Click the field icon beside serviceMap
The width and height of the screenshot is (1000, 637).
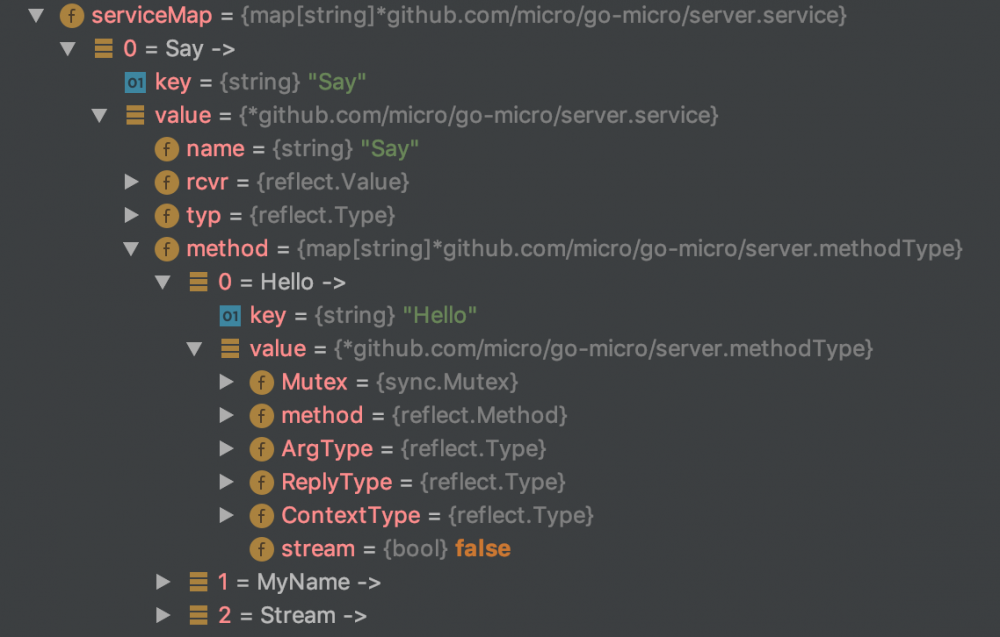click(72, 16)
